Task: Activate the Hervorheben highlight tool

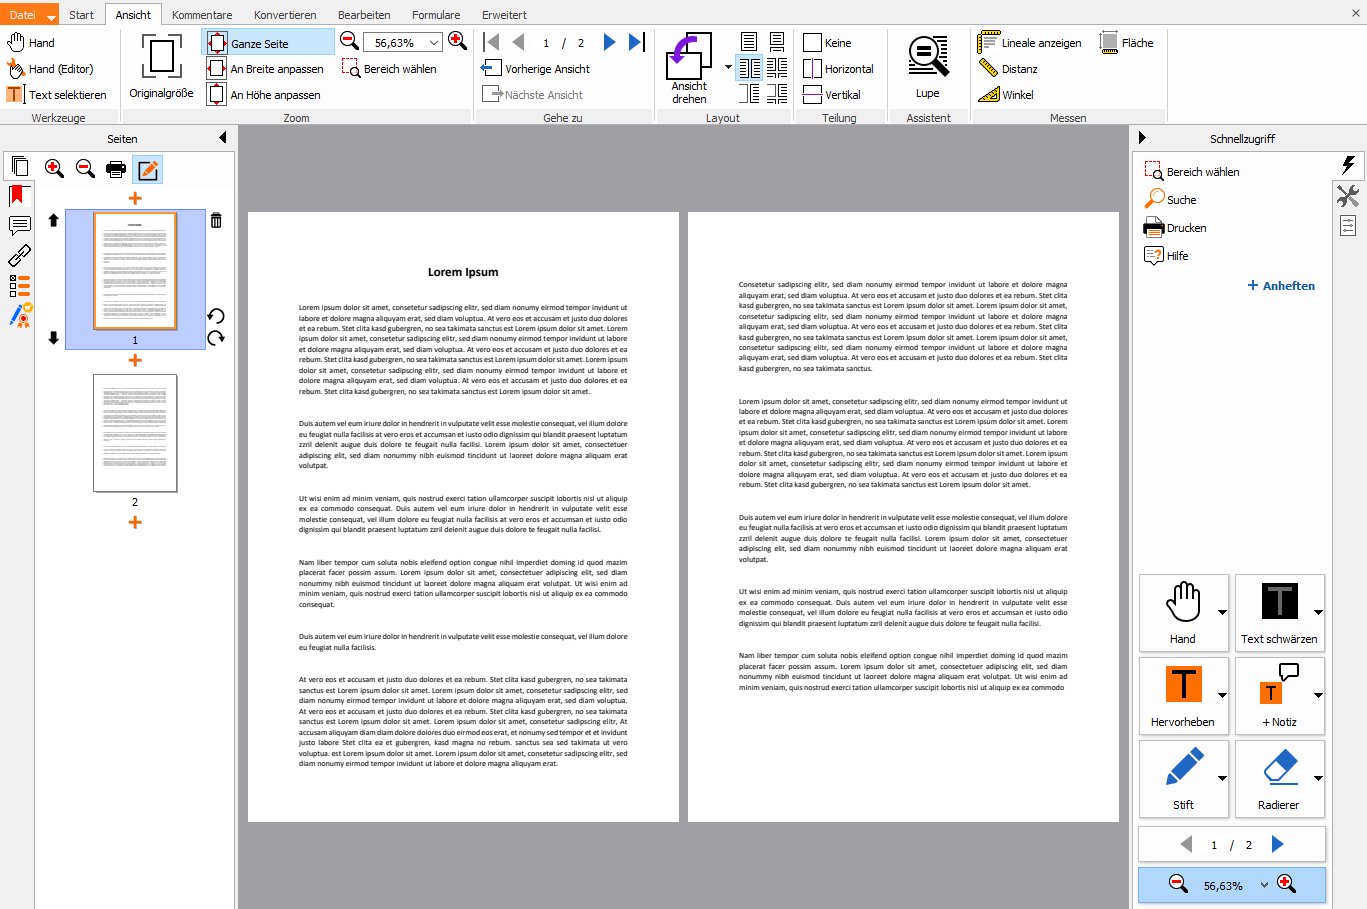Action: click(1183, 696)
